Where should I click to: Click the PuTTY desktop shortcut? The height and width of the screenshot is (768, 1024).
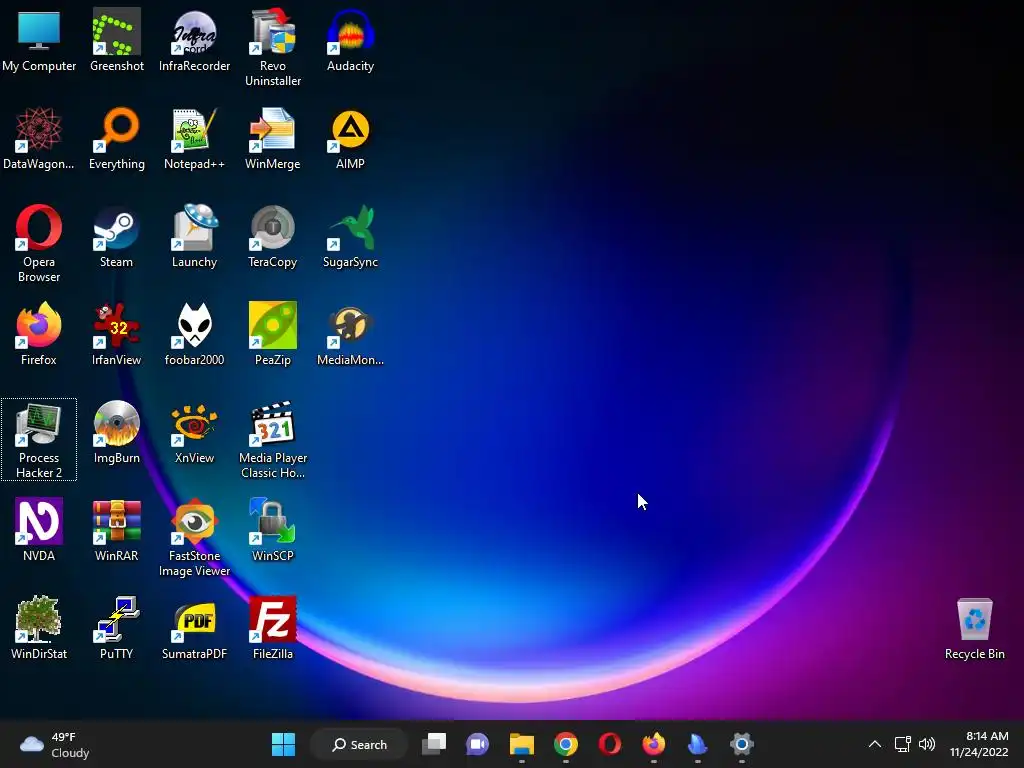coord(116,628)
